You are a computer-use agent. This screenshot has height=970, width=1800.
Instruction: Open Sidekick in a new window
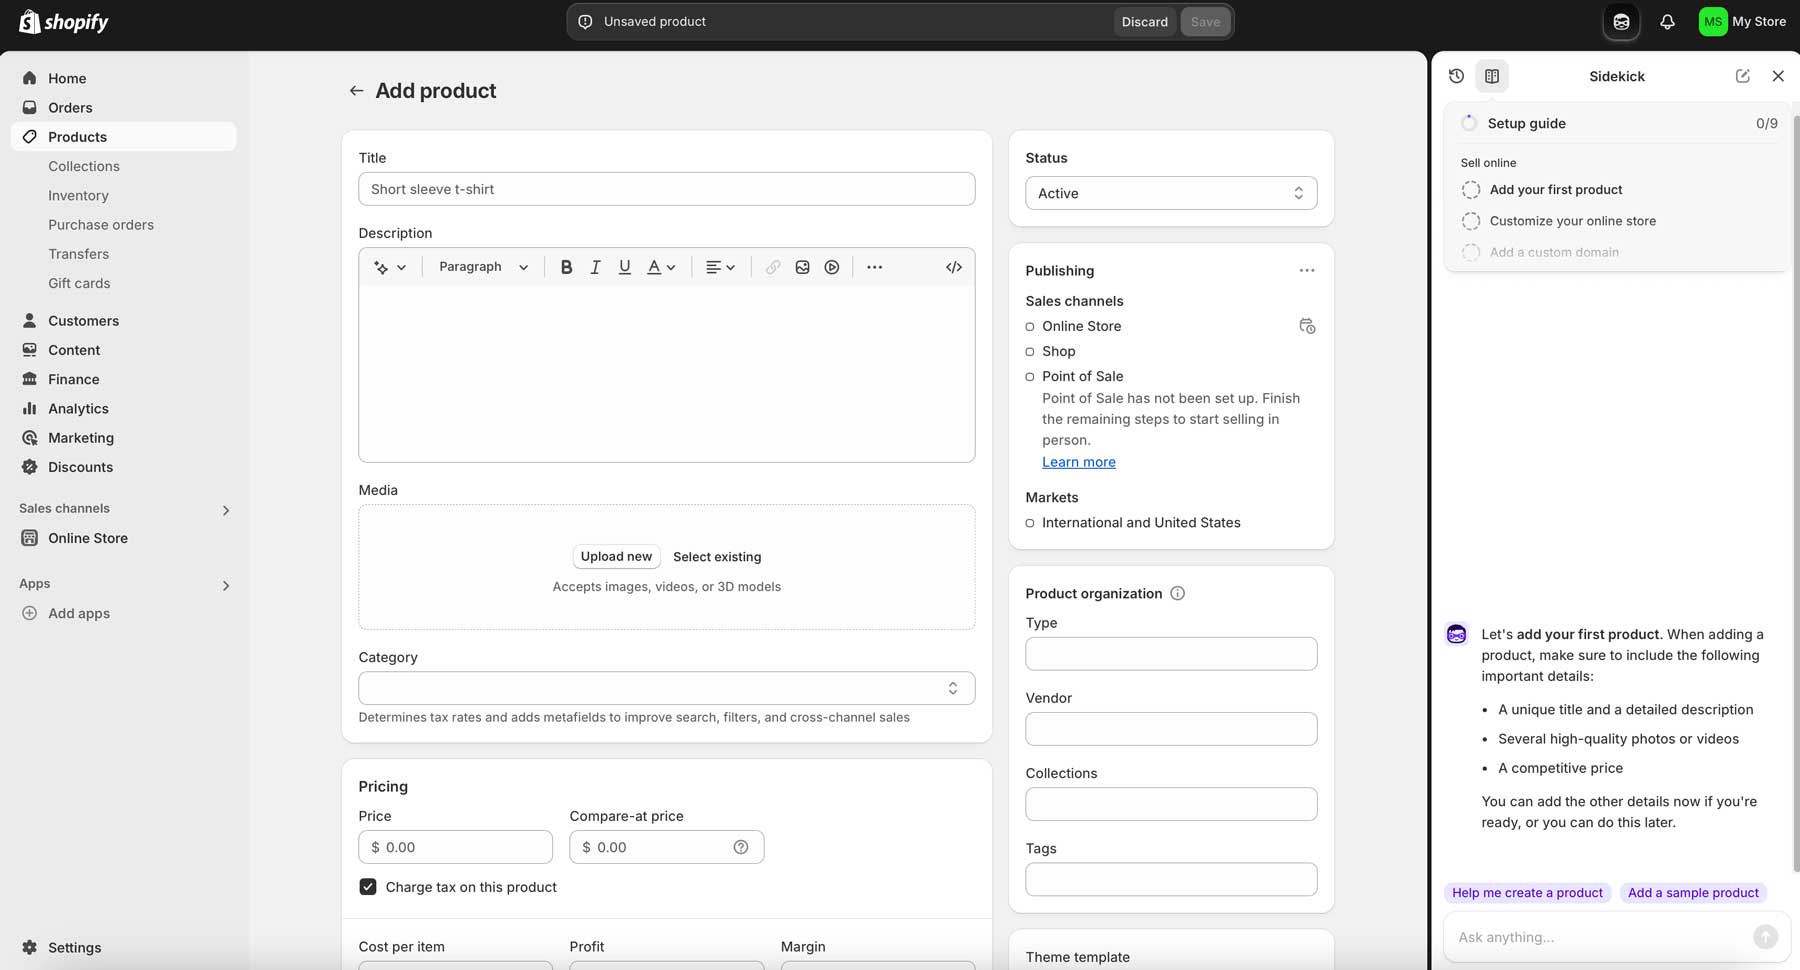click(1743, 75)
